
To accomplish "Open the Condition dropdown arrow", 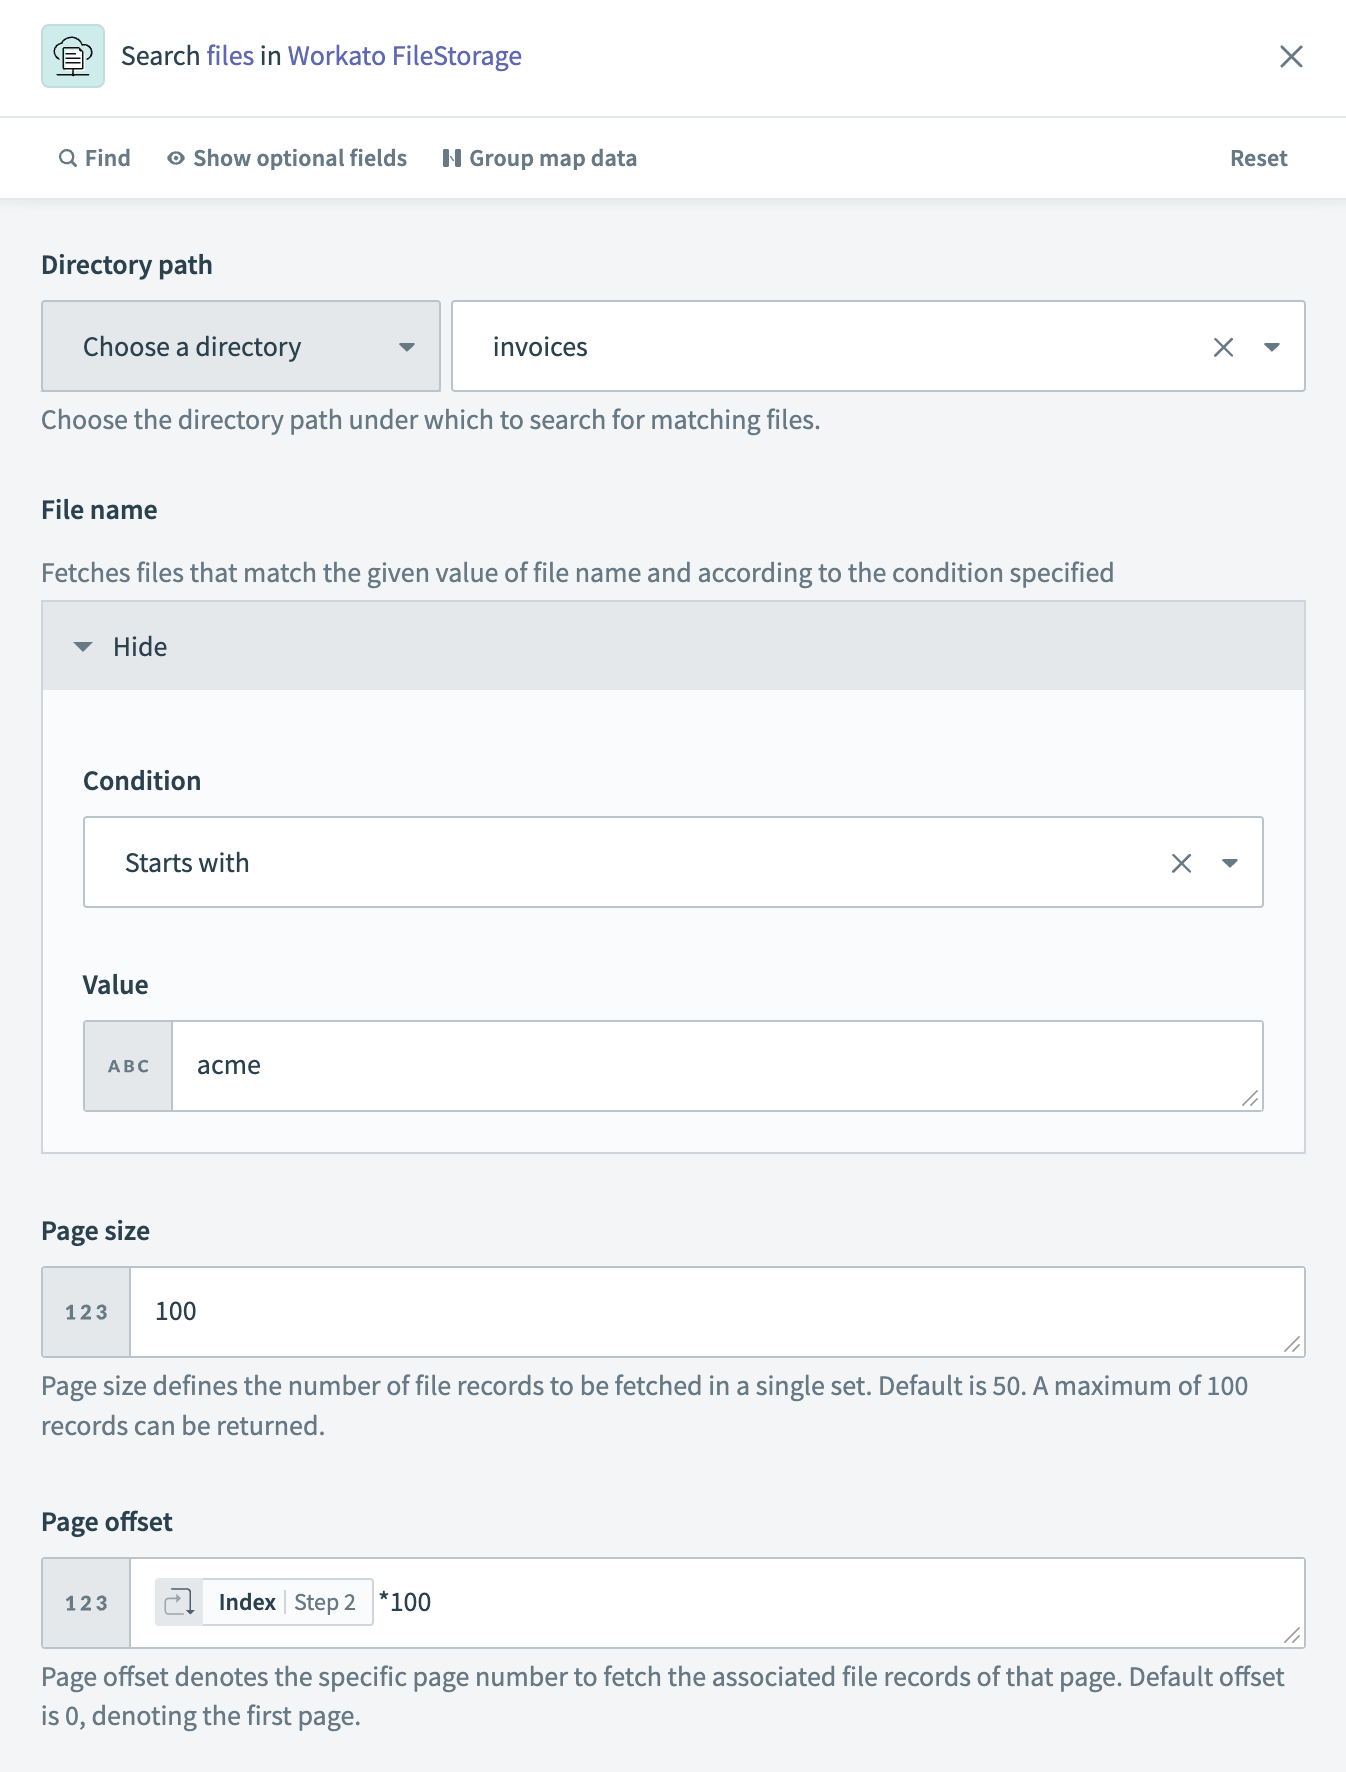I will [1230, 863].
